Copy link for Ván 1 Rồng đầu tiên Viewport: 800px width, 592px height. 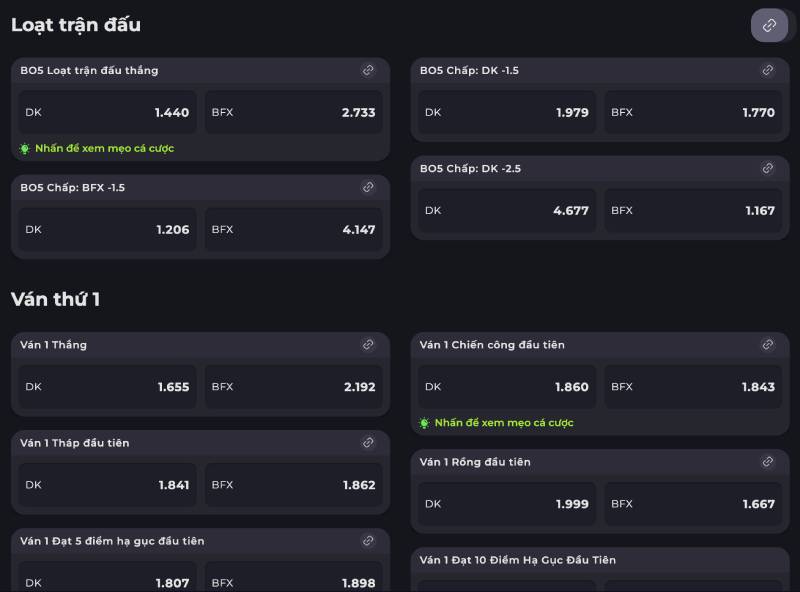click(767, 462)
